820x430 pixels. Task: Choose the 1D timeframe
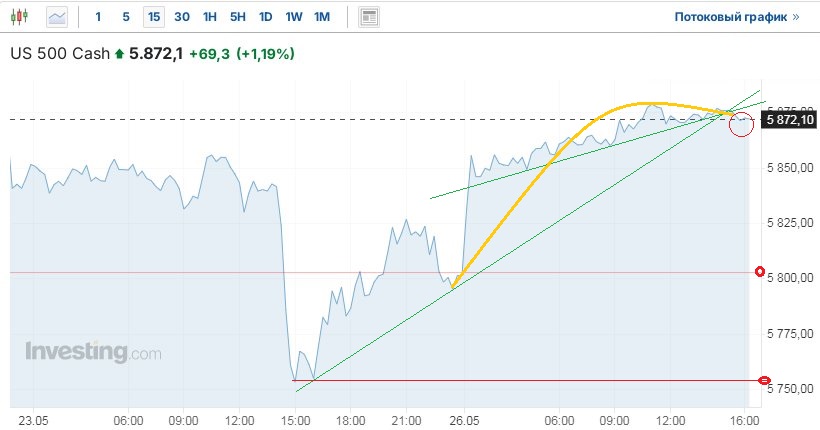coord(265,17)
